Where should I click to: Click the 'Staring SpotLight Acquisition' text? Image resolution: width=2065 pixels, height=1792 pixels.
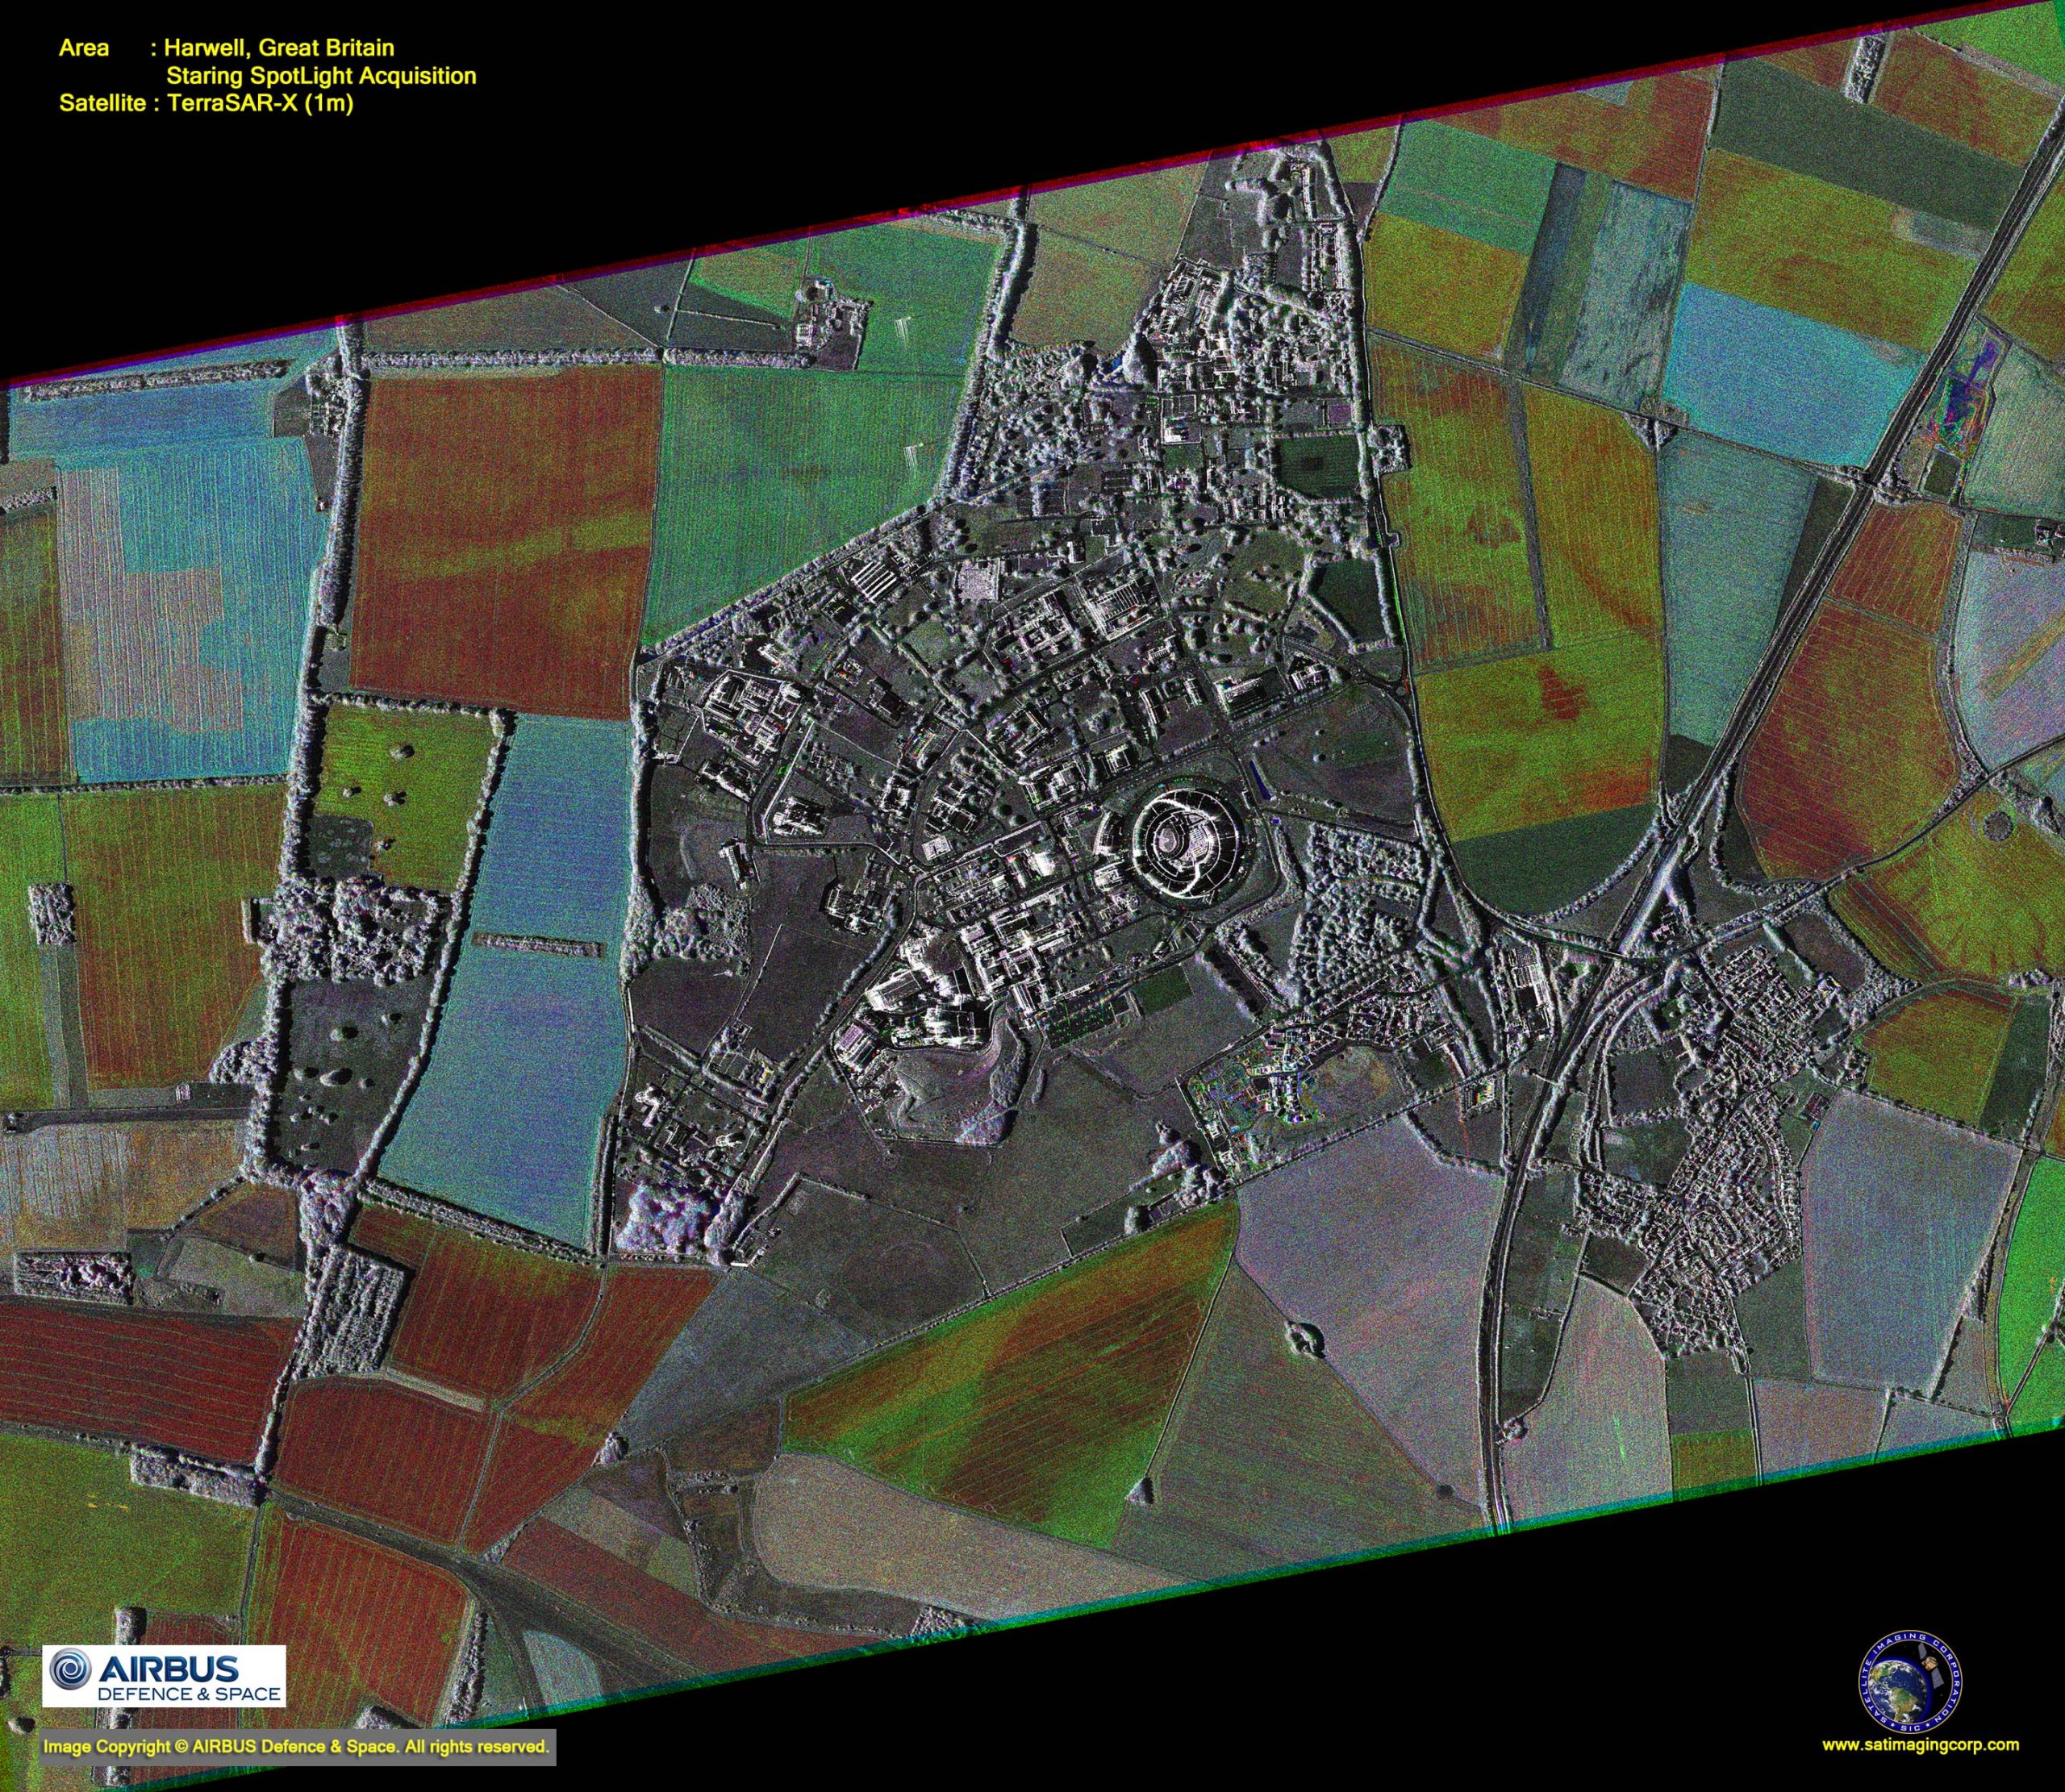pyautogui.click(x=320, y=75)
